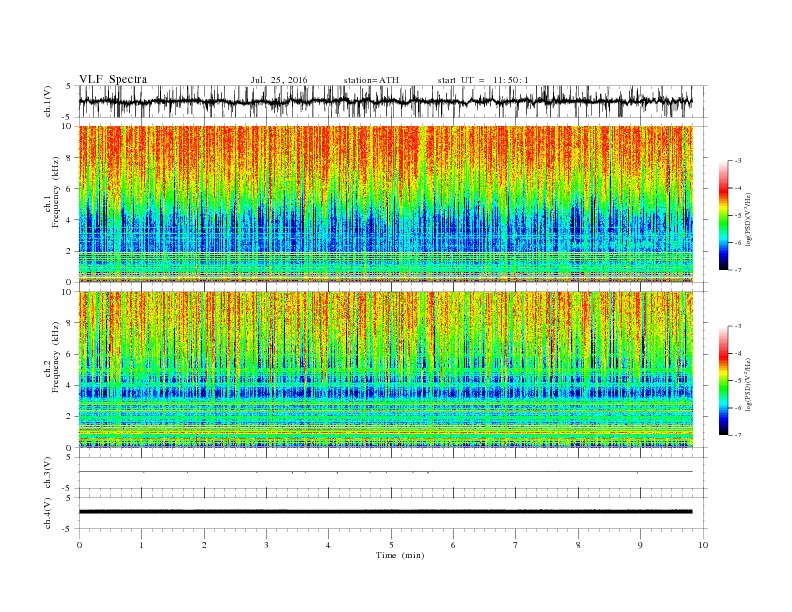Click the "5" upper tick on ch.1(V) axis
This screenshot has height=612, width=792.
pos(69,86)
